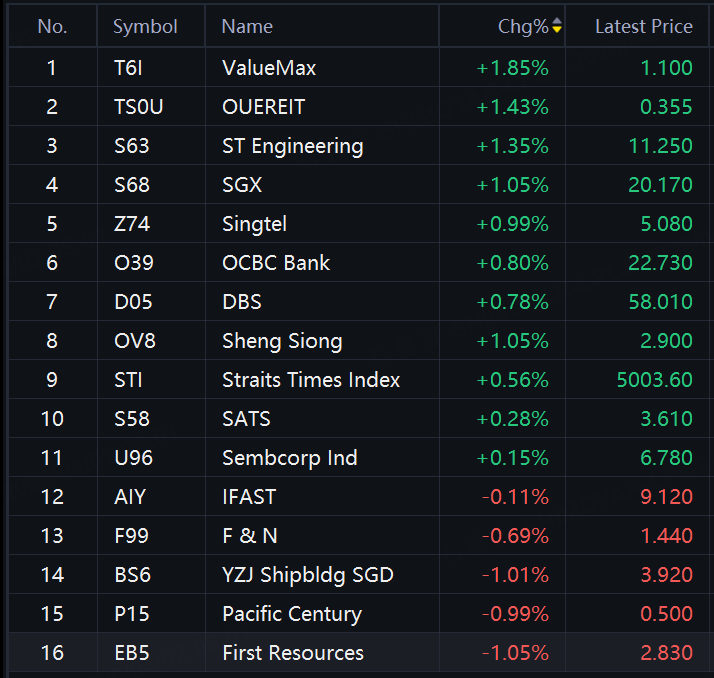Select the Sembcorp Ind stock

[289, 458]
